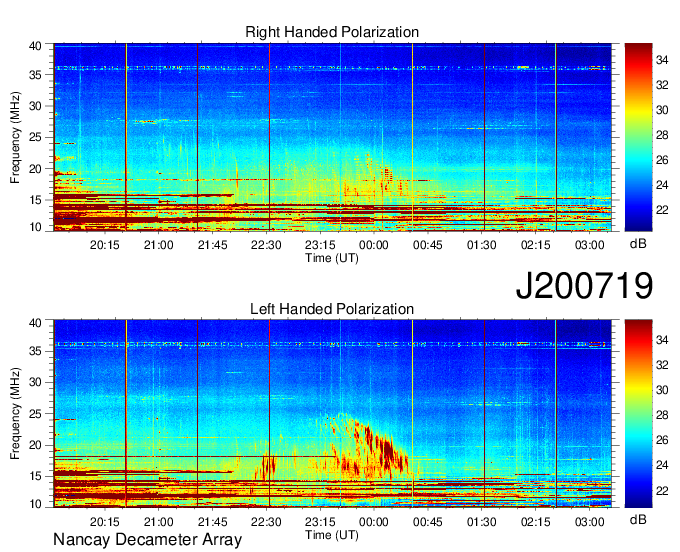Click the 25 MHz tick on lower frequency axis

click(x=36, y=414)
